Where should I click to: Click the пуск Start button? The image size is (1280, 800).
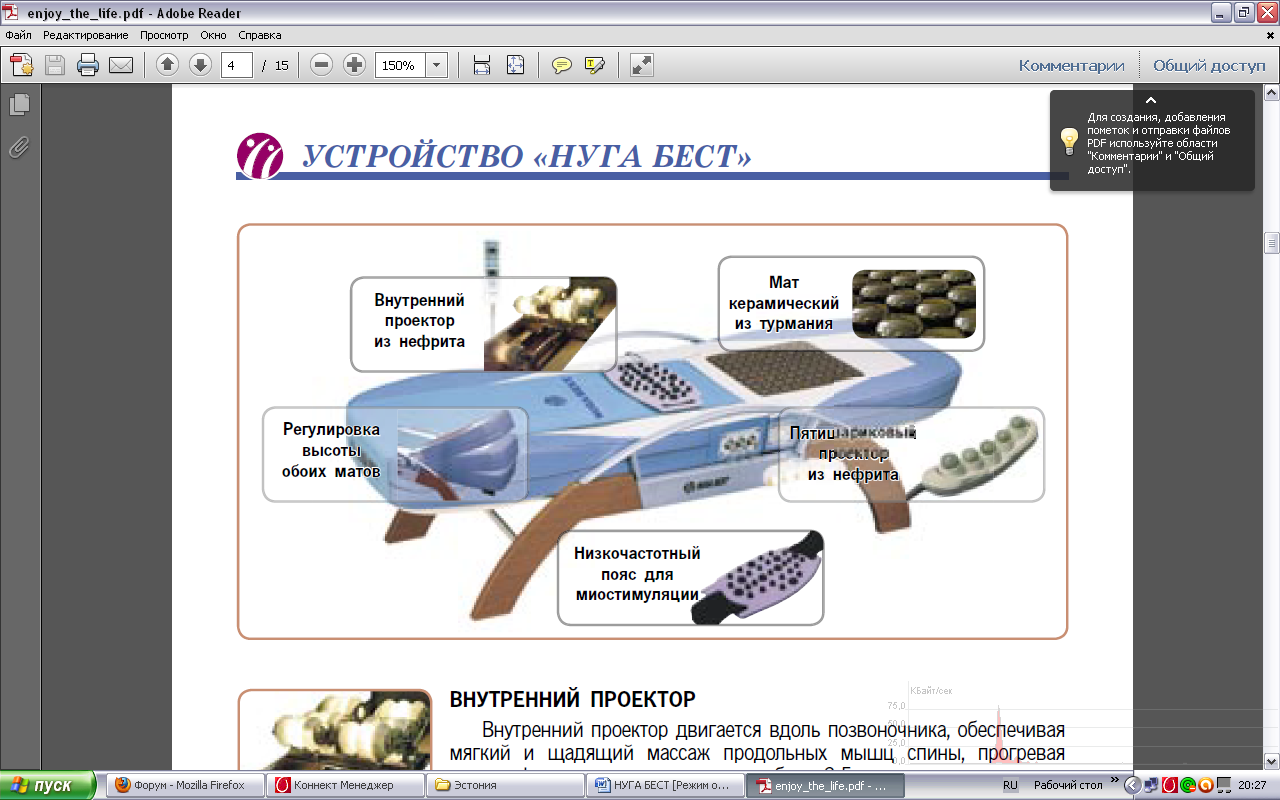(47, 785)
